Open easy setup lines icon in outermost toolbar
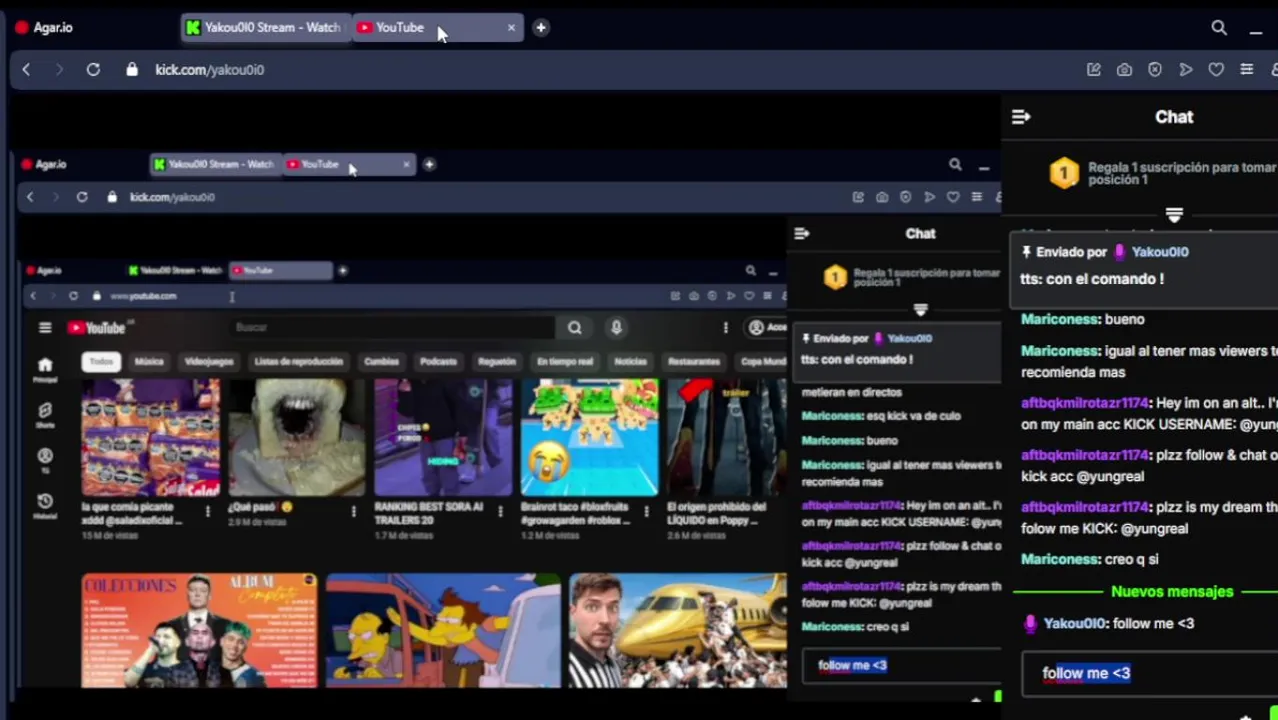The width and height of the screenshot is (1278, 720). (x=1247, y=70)
